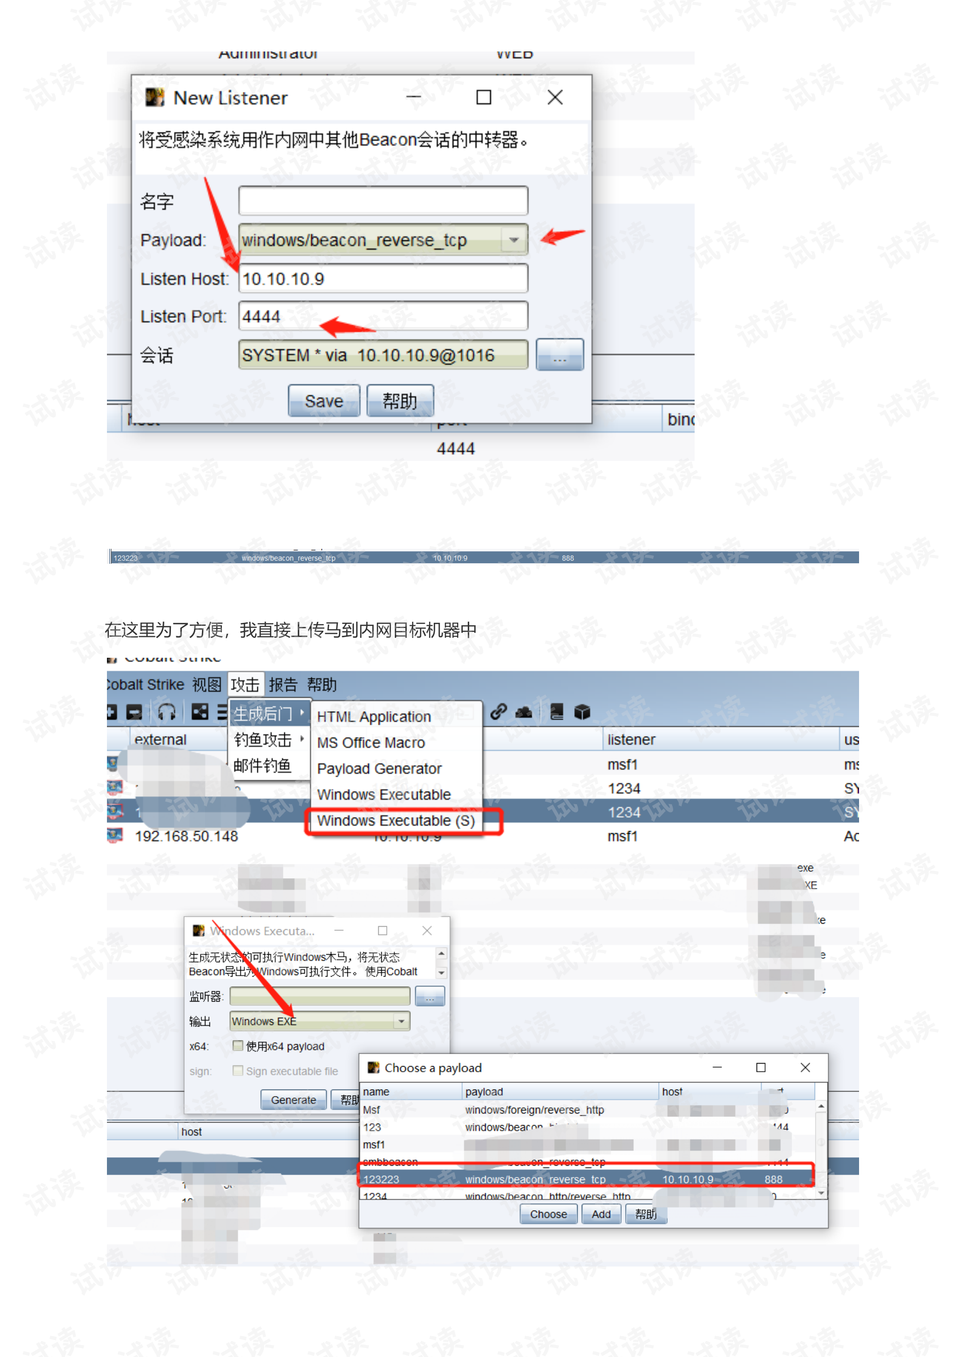Select the 123223 listener row

pyautogui.click(x=586, y=1180)
